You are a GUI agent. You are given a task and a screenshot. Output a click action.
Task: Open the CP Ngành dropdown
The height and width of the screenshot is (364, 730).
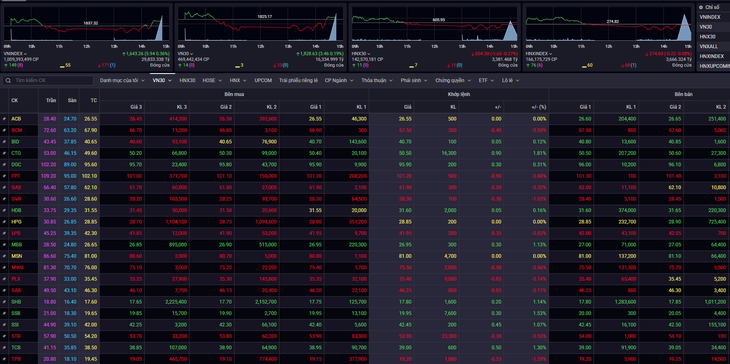(x=339, y=81)
